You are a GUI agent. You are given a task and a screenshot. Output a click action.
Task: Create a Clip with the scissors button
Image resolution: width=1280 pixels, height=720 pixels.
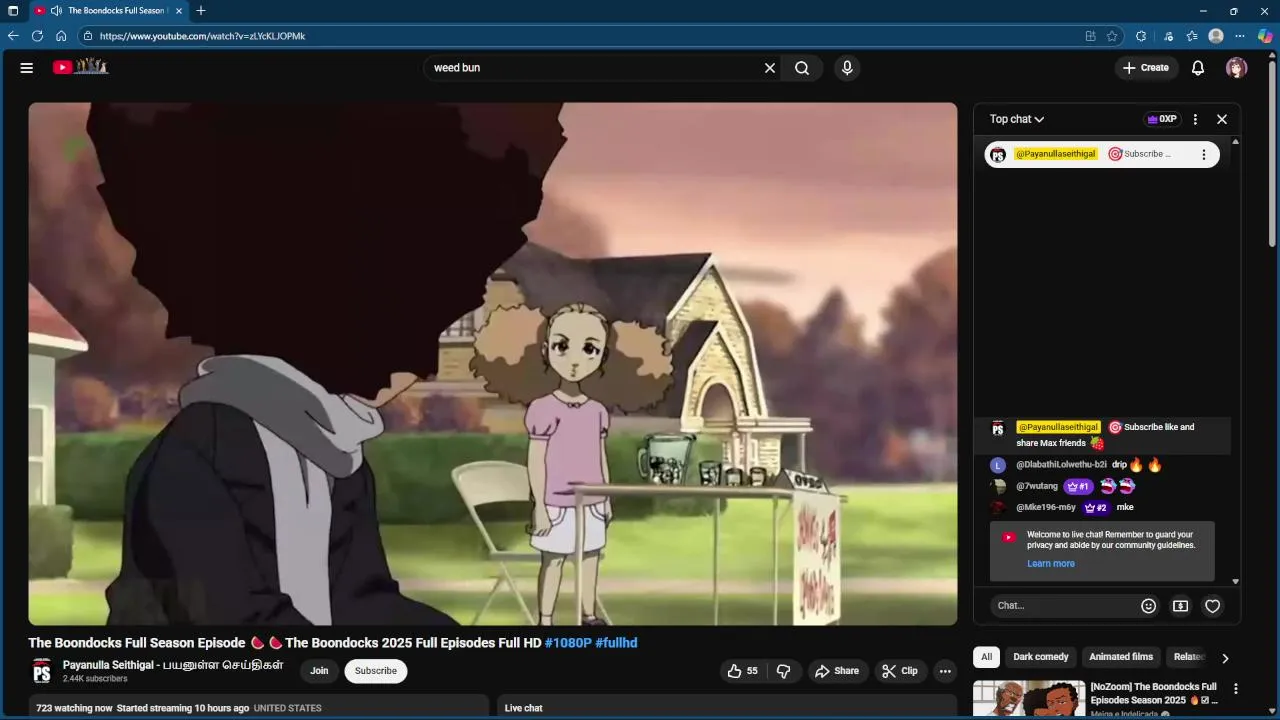900,671
